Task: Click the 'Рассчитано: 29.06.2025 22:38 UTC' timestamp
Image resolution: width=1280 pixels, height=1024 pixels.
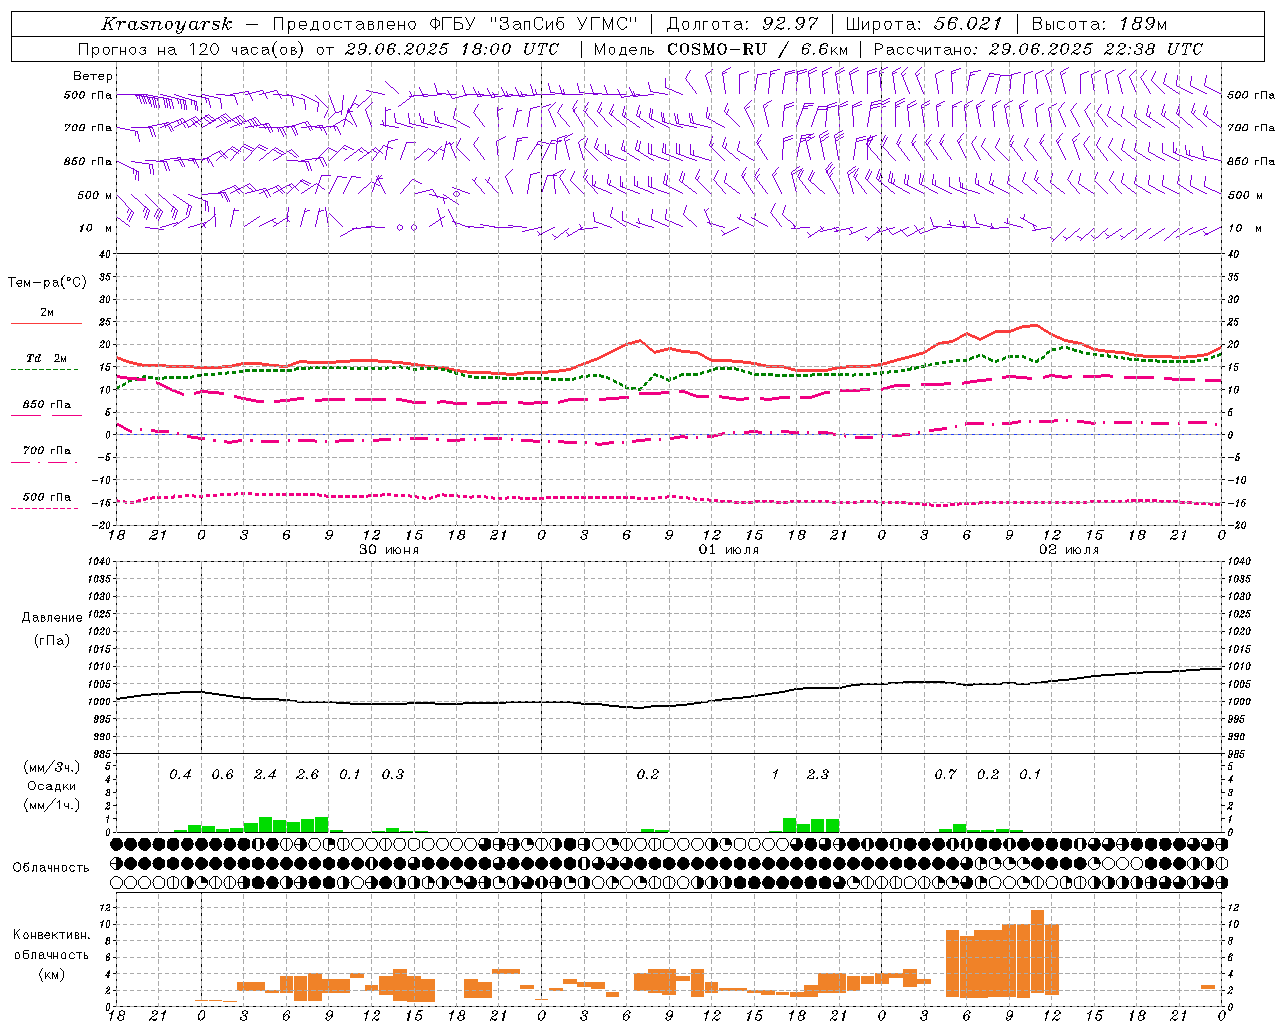Action: click(1038, 49)
